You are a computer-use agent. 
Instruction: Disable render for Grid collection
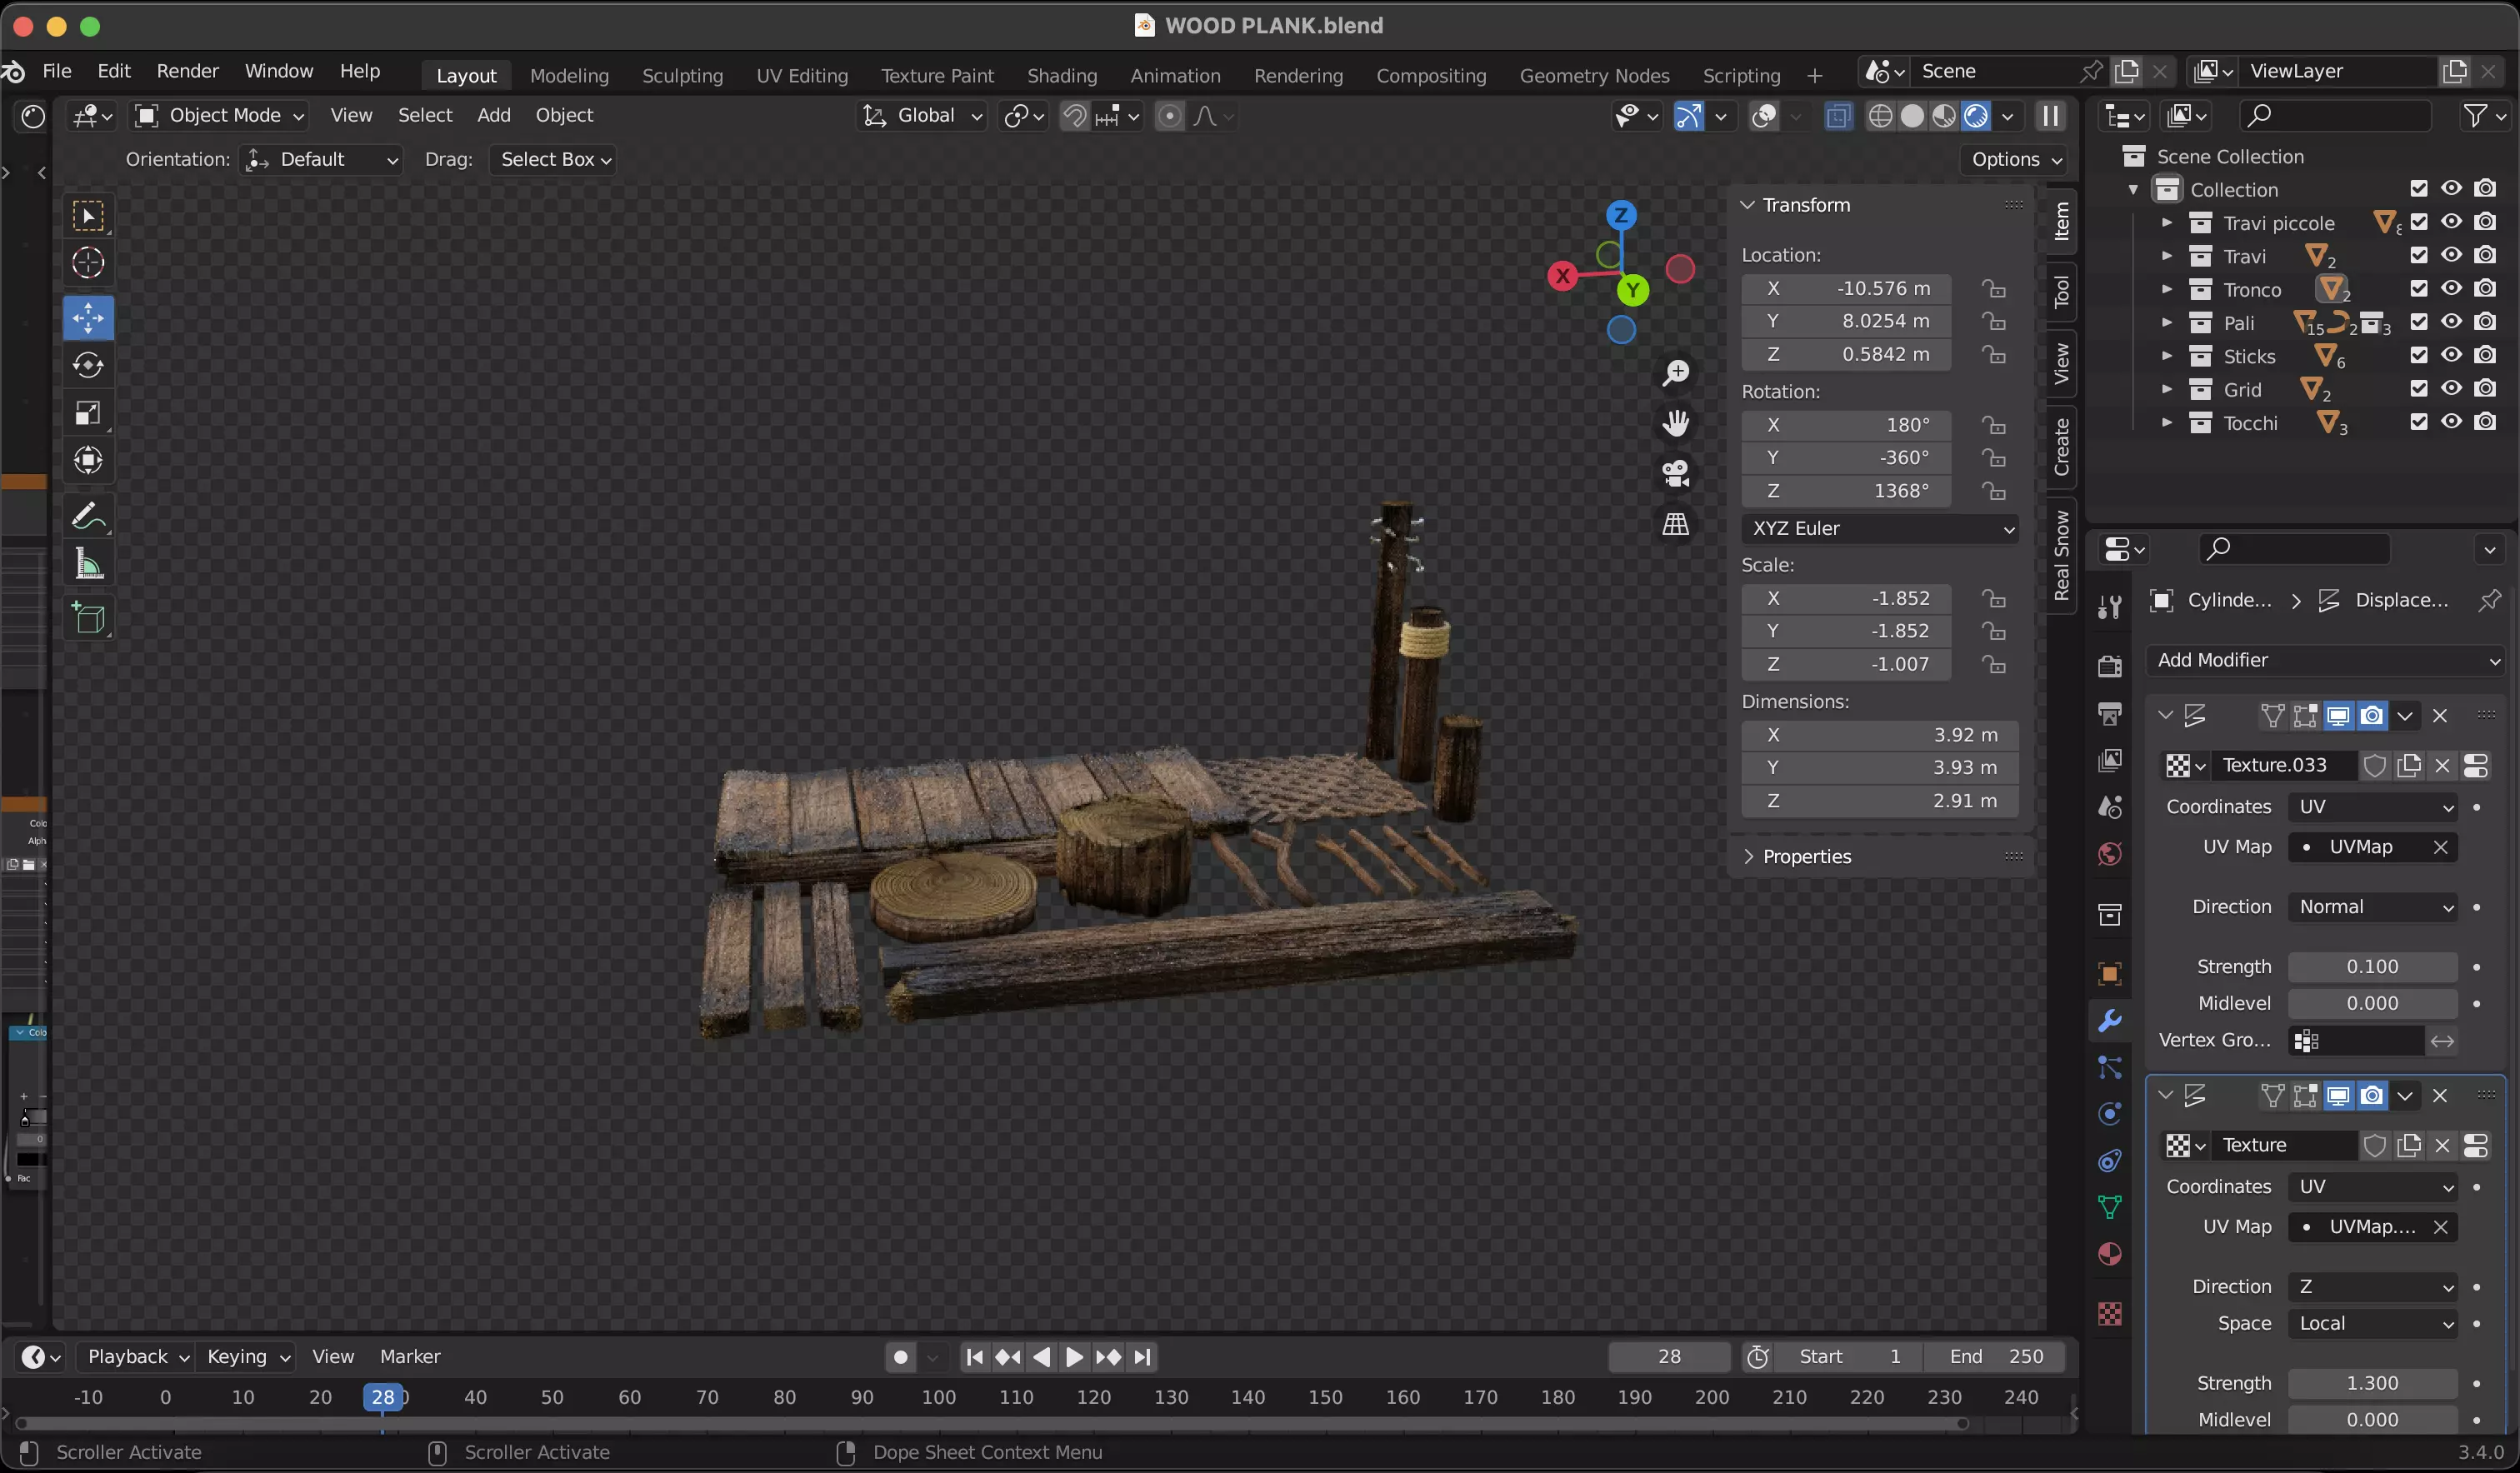click(2485, 389)
